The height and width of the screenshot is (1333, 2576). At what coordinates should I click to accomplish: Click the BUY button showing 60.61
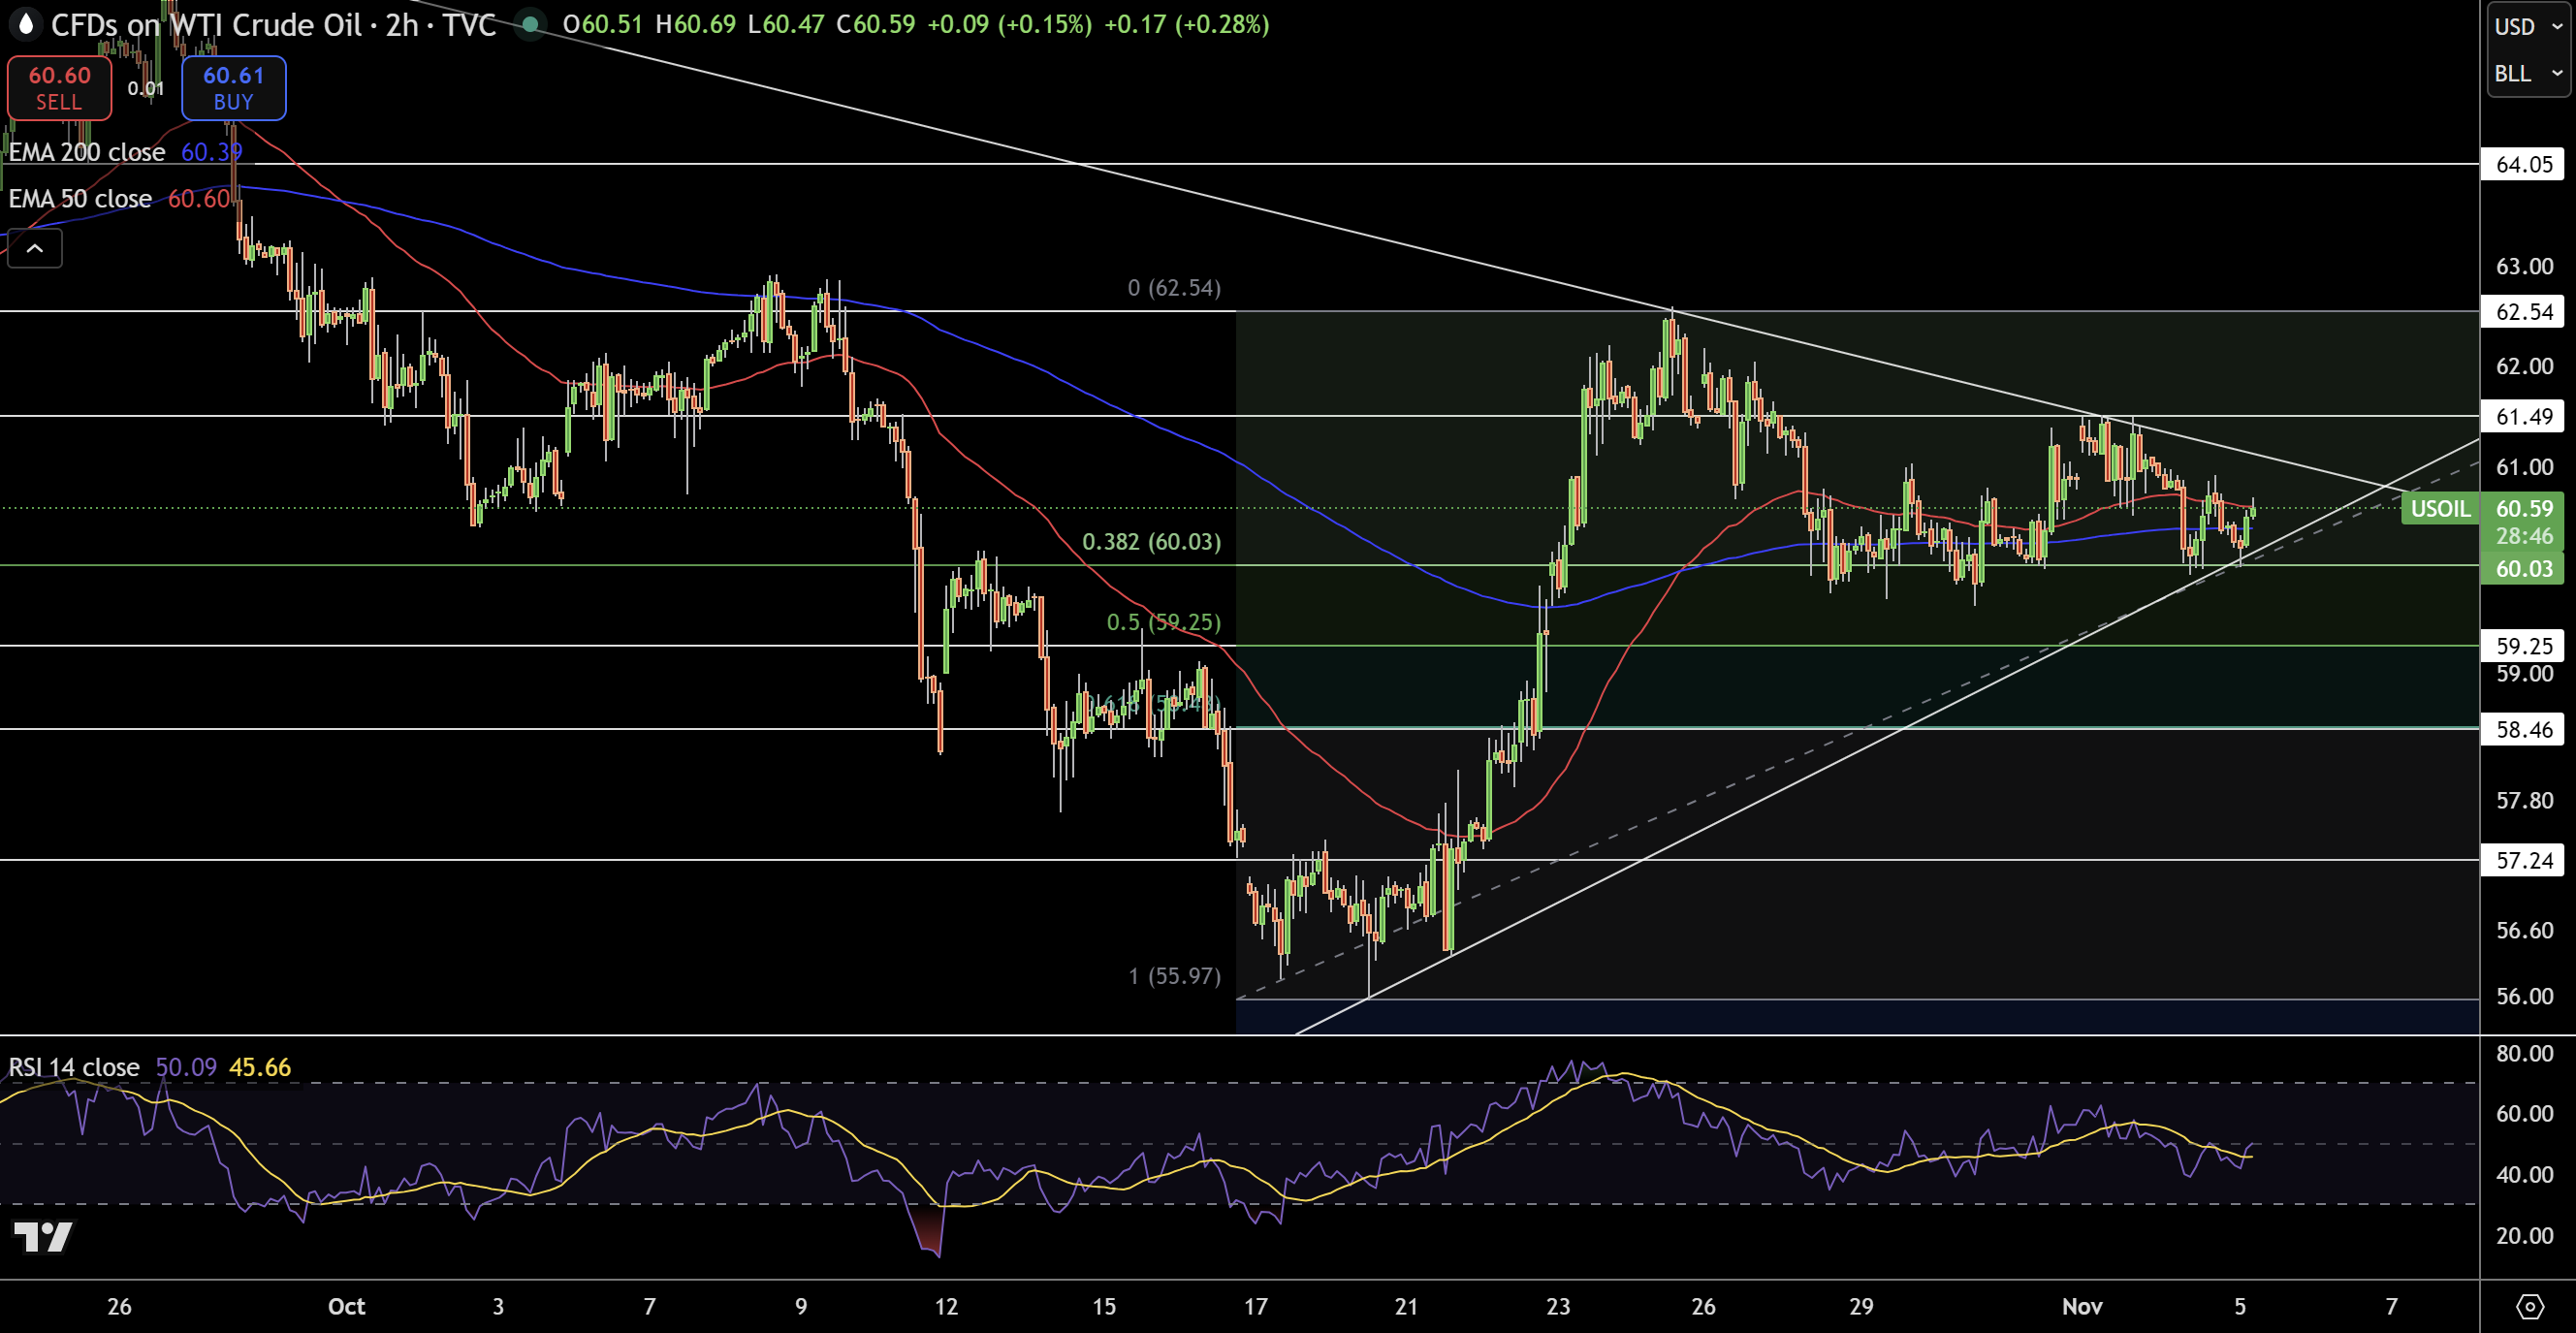tap(233, 88)
